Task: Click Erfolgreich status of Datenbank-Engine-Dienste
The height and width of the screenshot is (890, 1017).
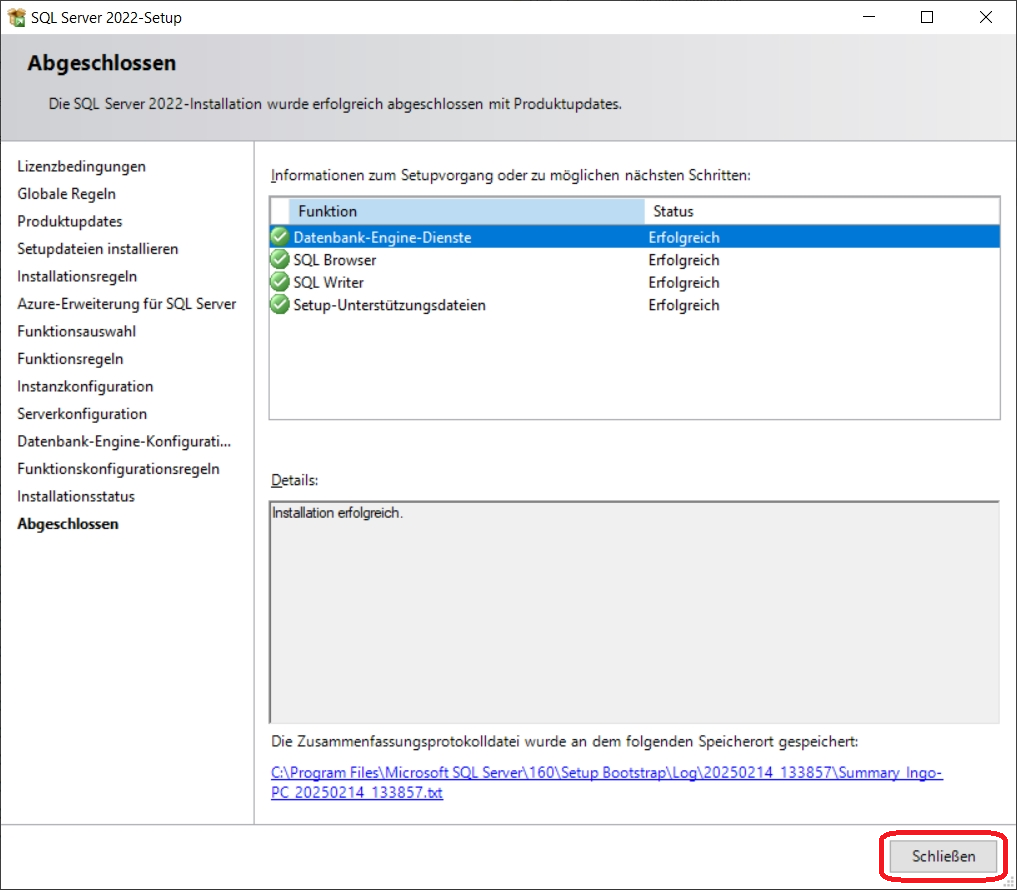Action: click(x=684, y=237)
